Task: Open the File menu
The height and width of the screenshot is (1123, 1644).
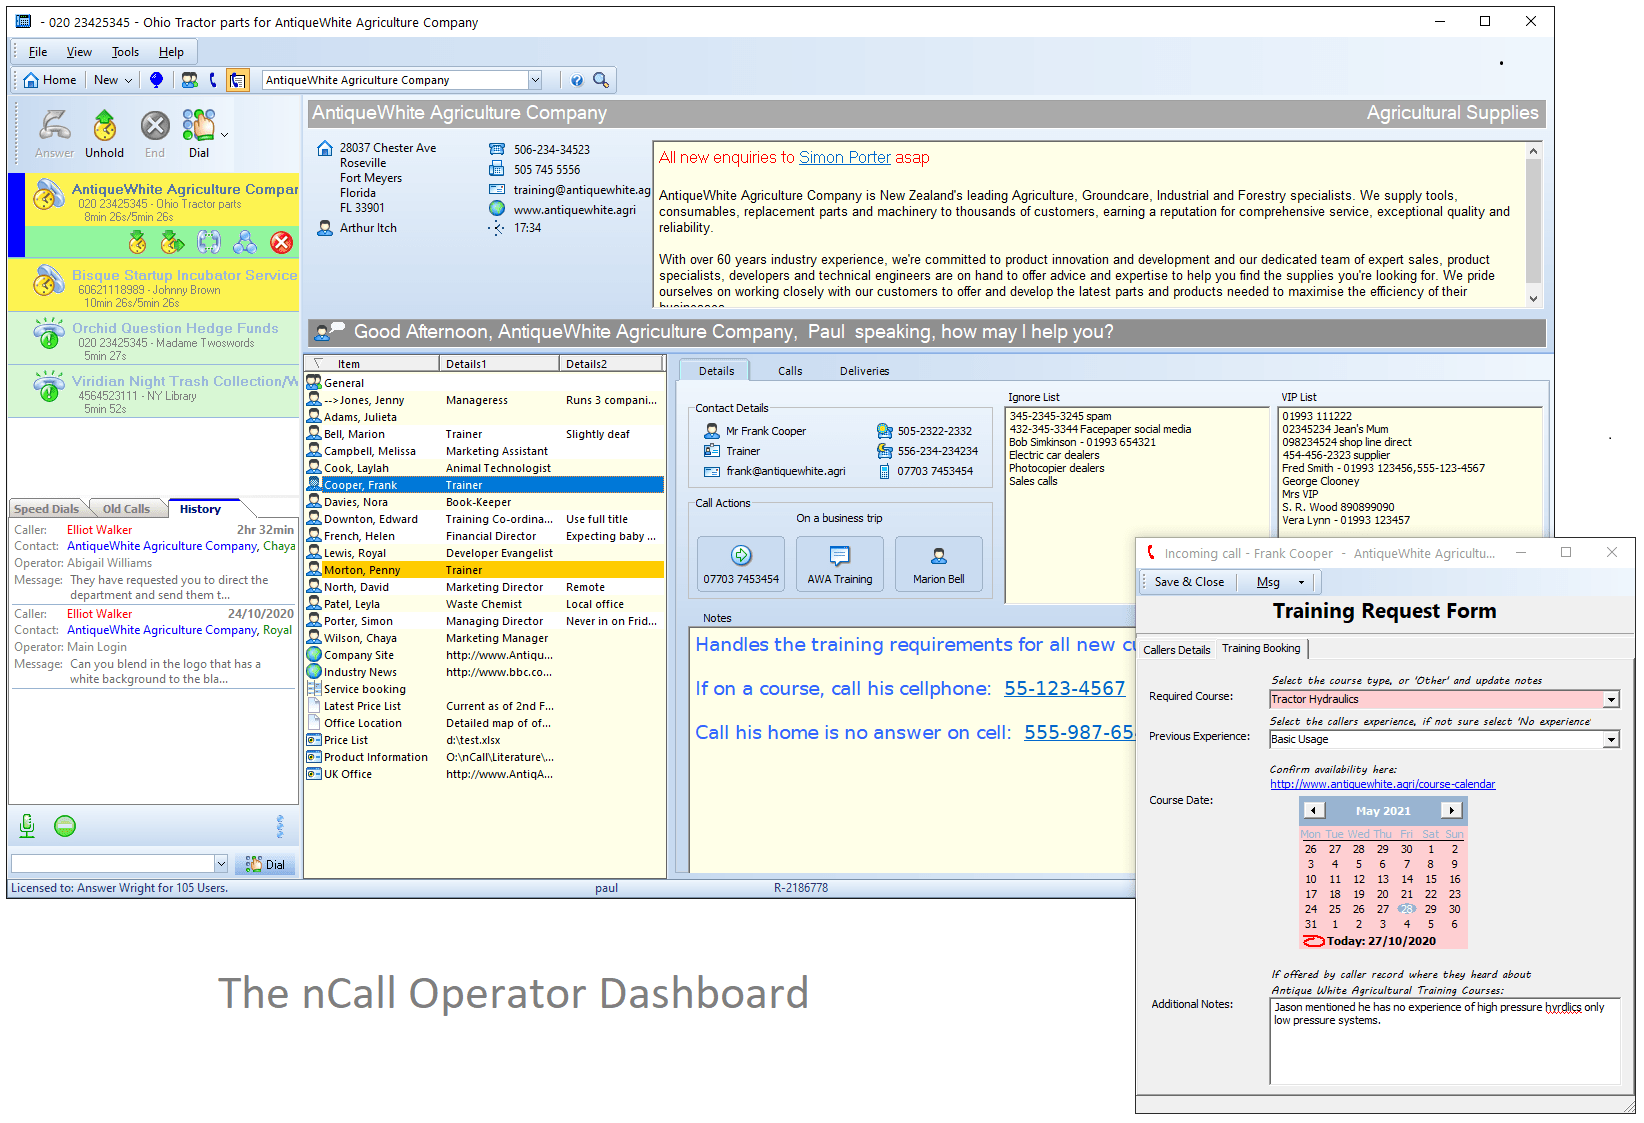Action: [x=38, y=52]
